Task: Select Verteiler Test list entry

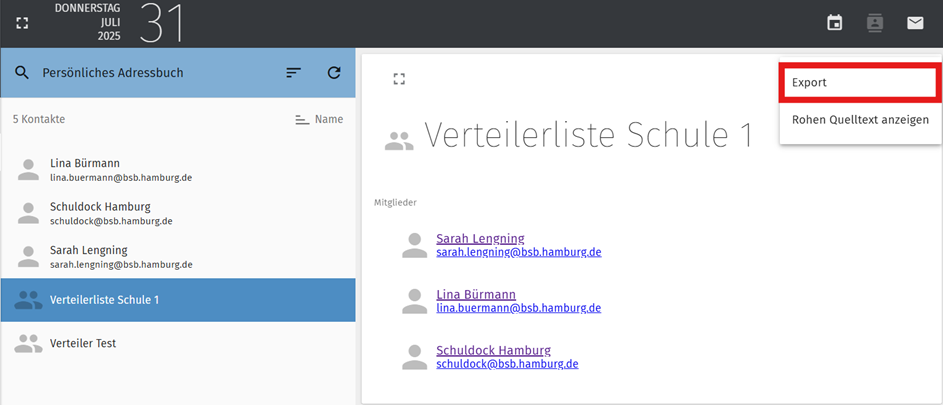Action: coord(178,344)
